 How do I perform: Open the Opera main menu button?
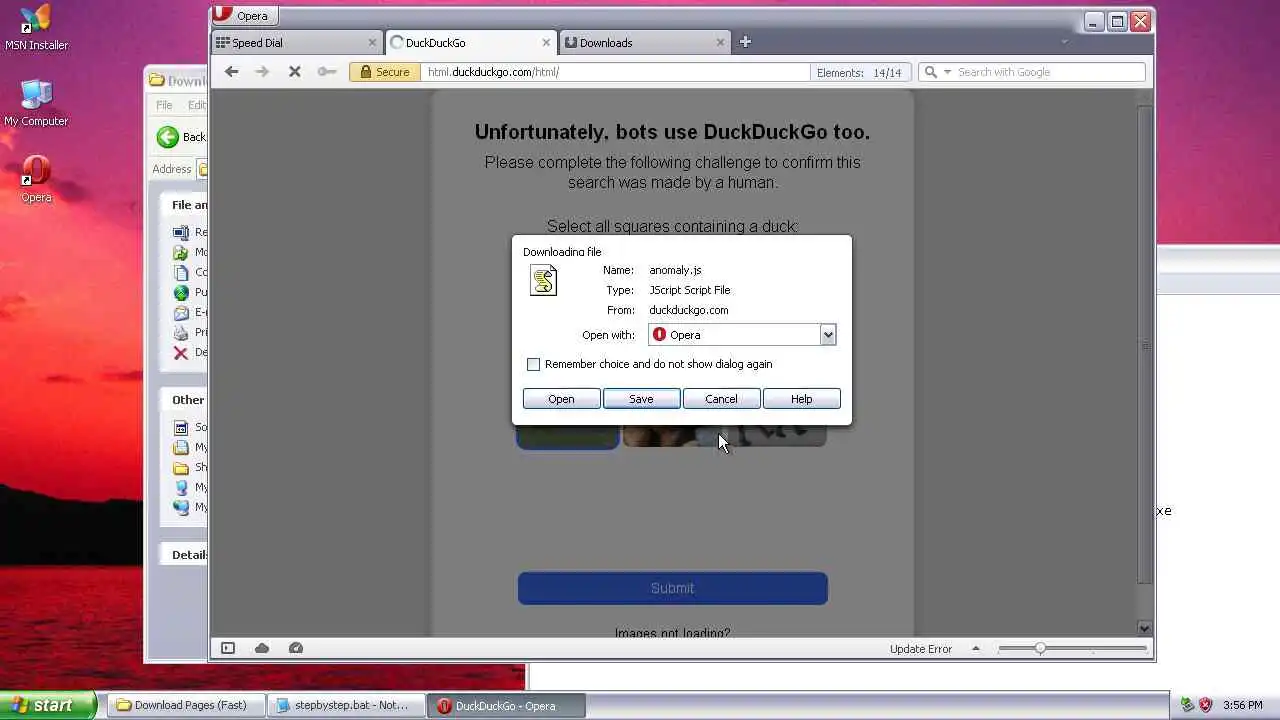(x=244, y=15)
